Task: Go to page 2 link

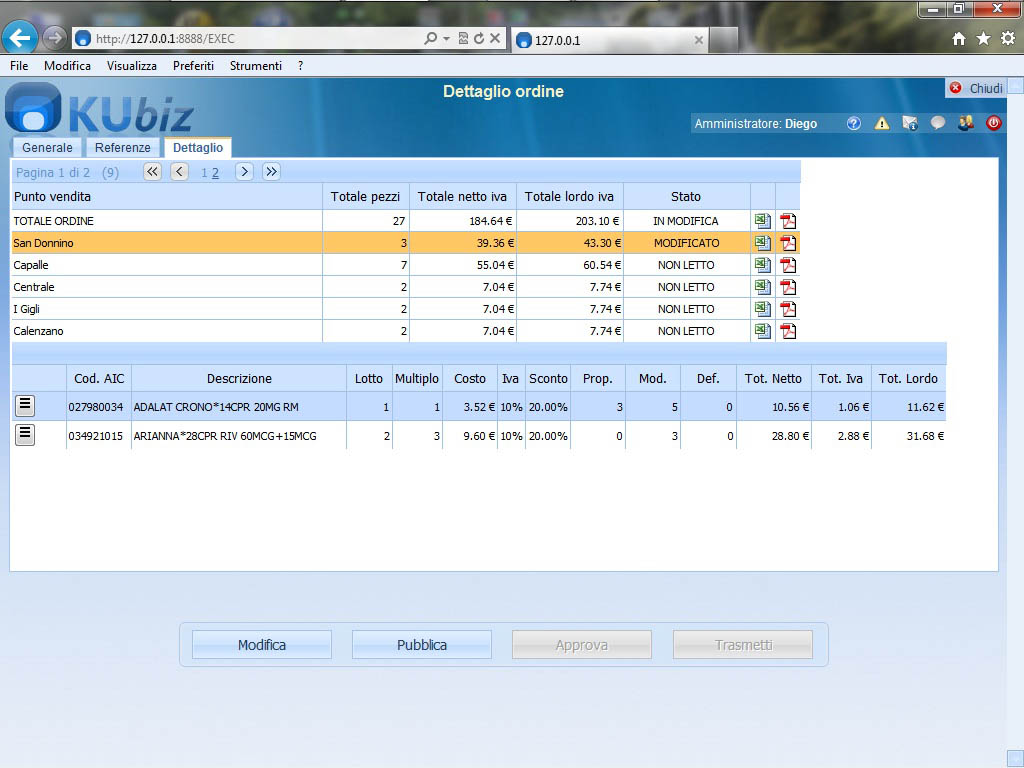Action: 215,173
